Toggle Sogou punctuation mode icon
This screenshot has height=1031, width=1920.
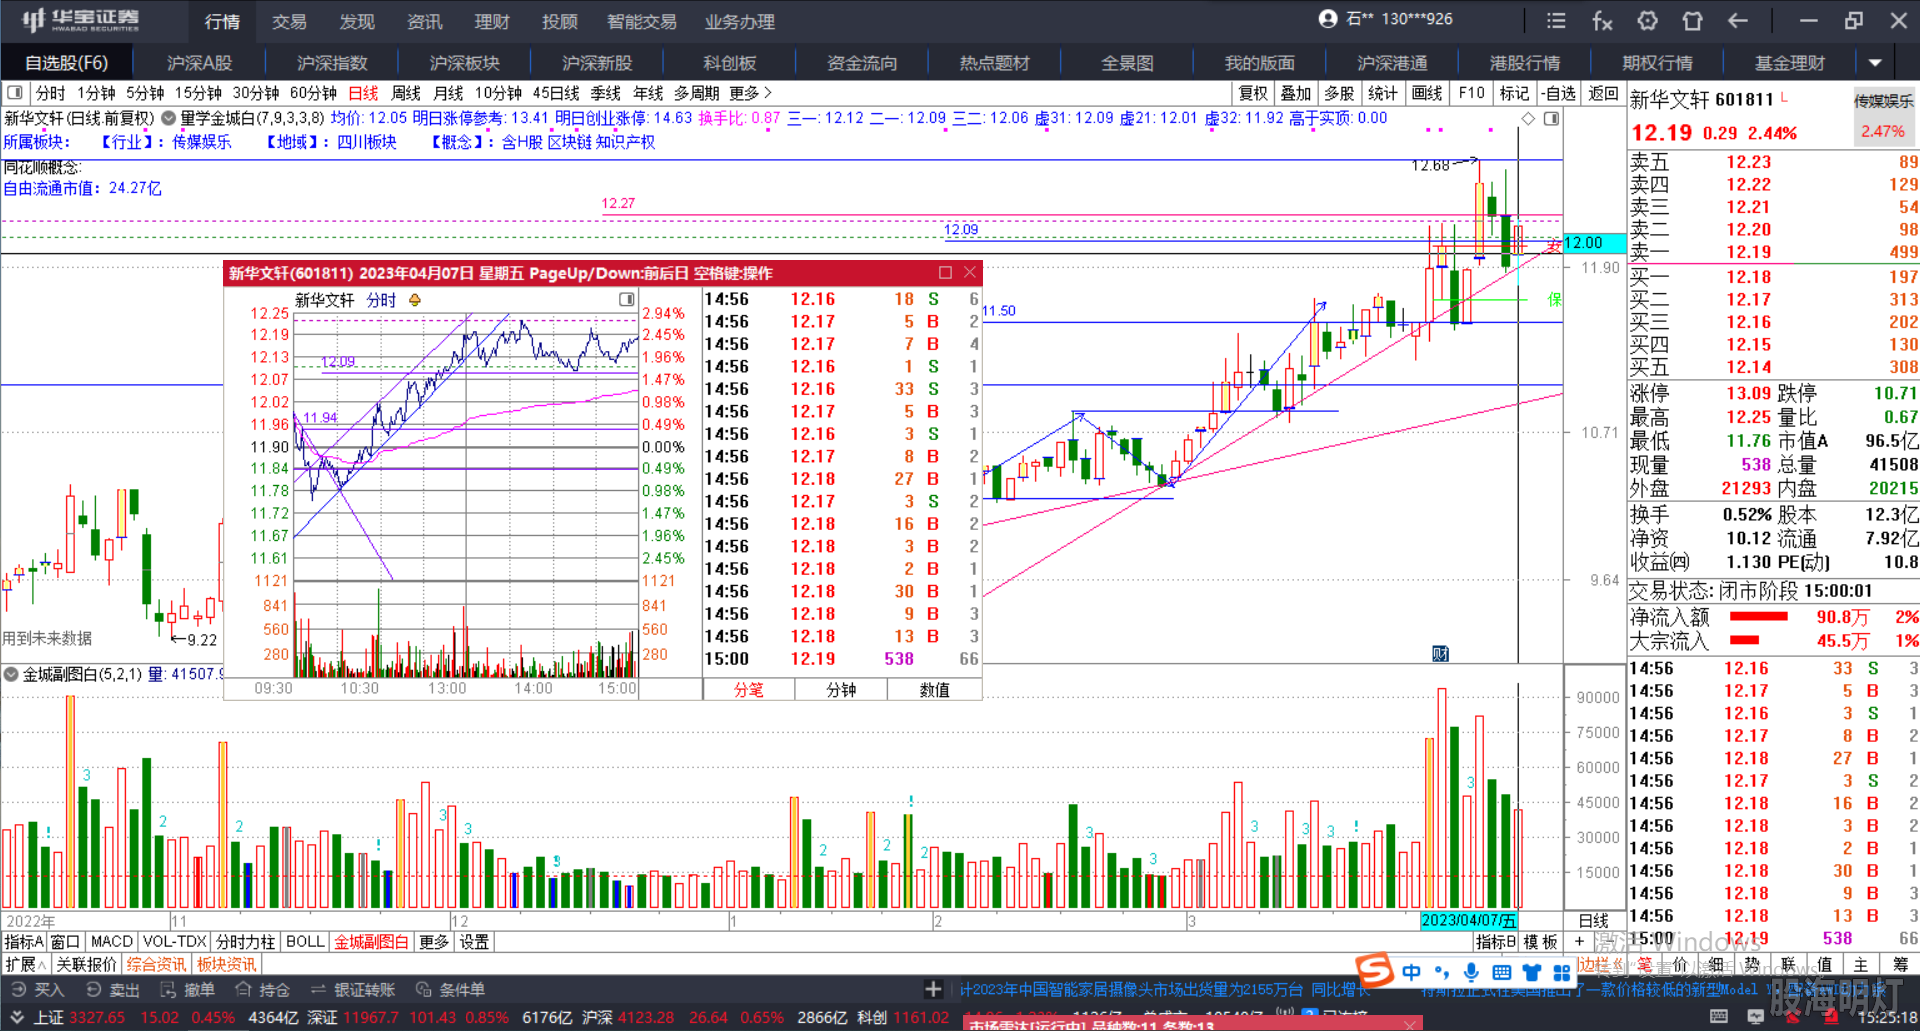[1441, 972]
